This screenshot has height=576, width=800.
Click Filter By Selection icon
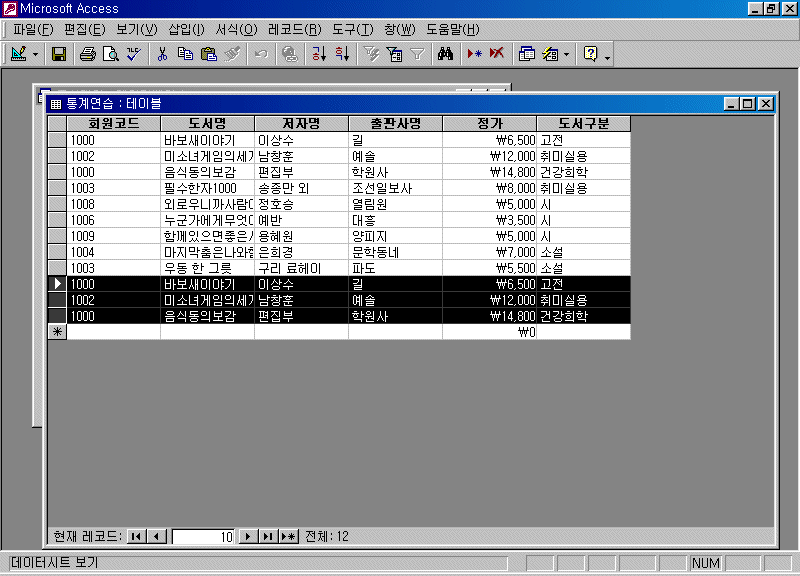[x=371, y=54]
